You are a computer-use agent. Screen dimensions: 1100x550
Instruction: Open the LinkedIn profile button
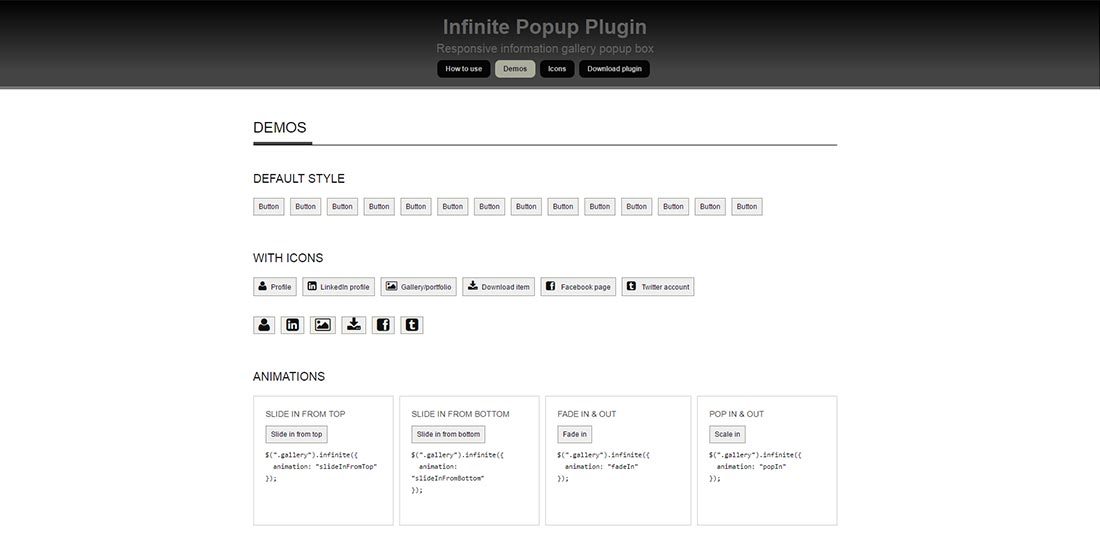point(339,286)
